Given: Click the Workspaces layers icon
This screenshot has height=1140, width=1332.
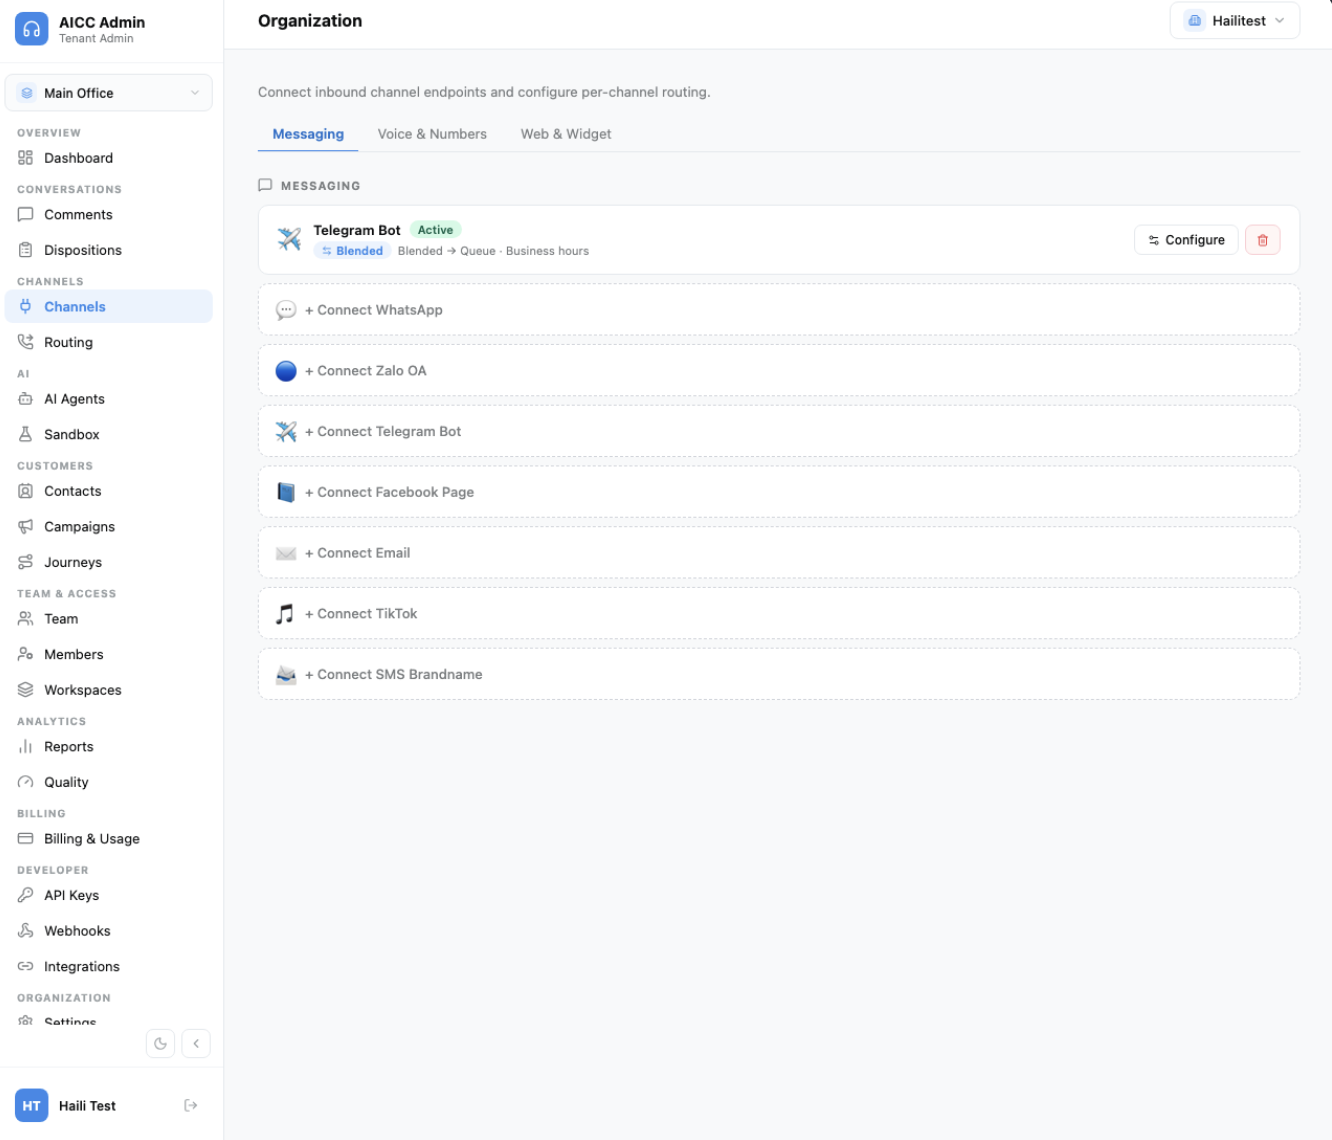Looking at the screenshot, I should point(26,690).
